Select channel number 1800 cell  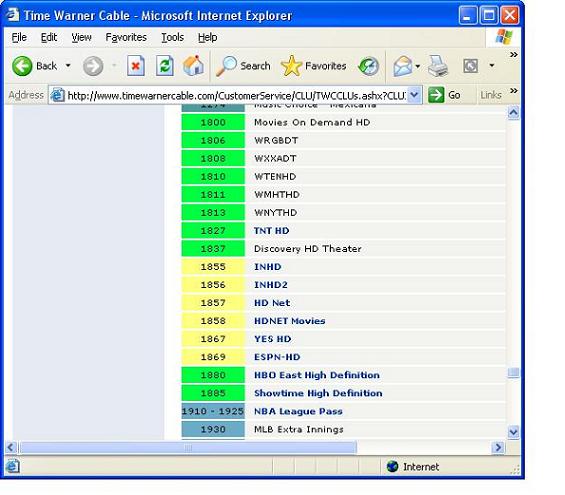pyautogui.click(x=213, y=122)
